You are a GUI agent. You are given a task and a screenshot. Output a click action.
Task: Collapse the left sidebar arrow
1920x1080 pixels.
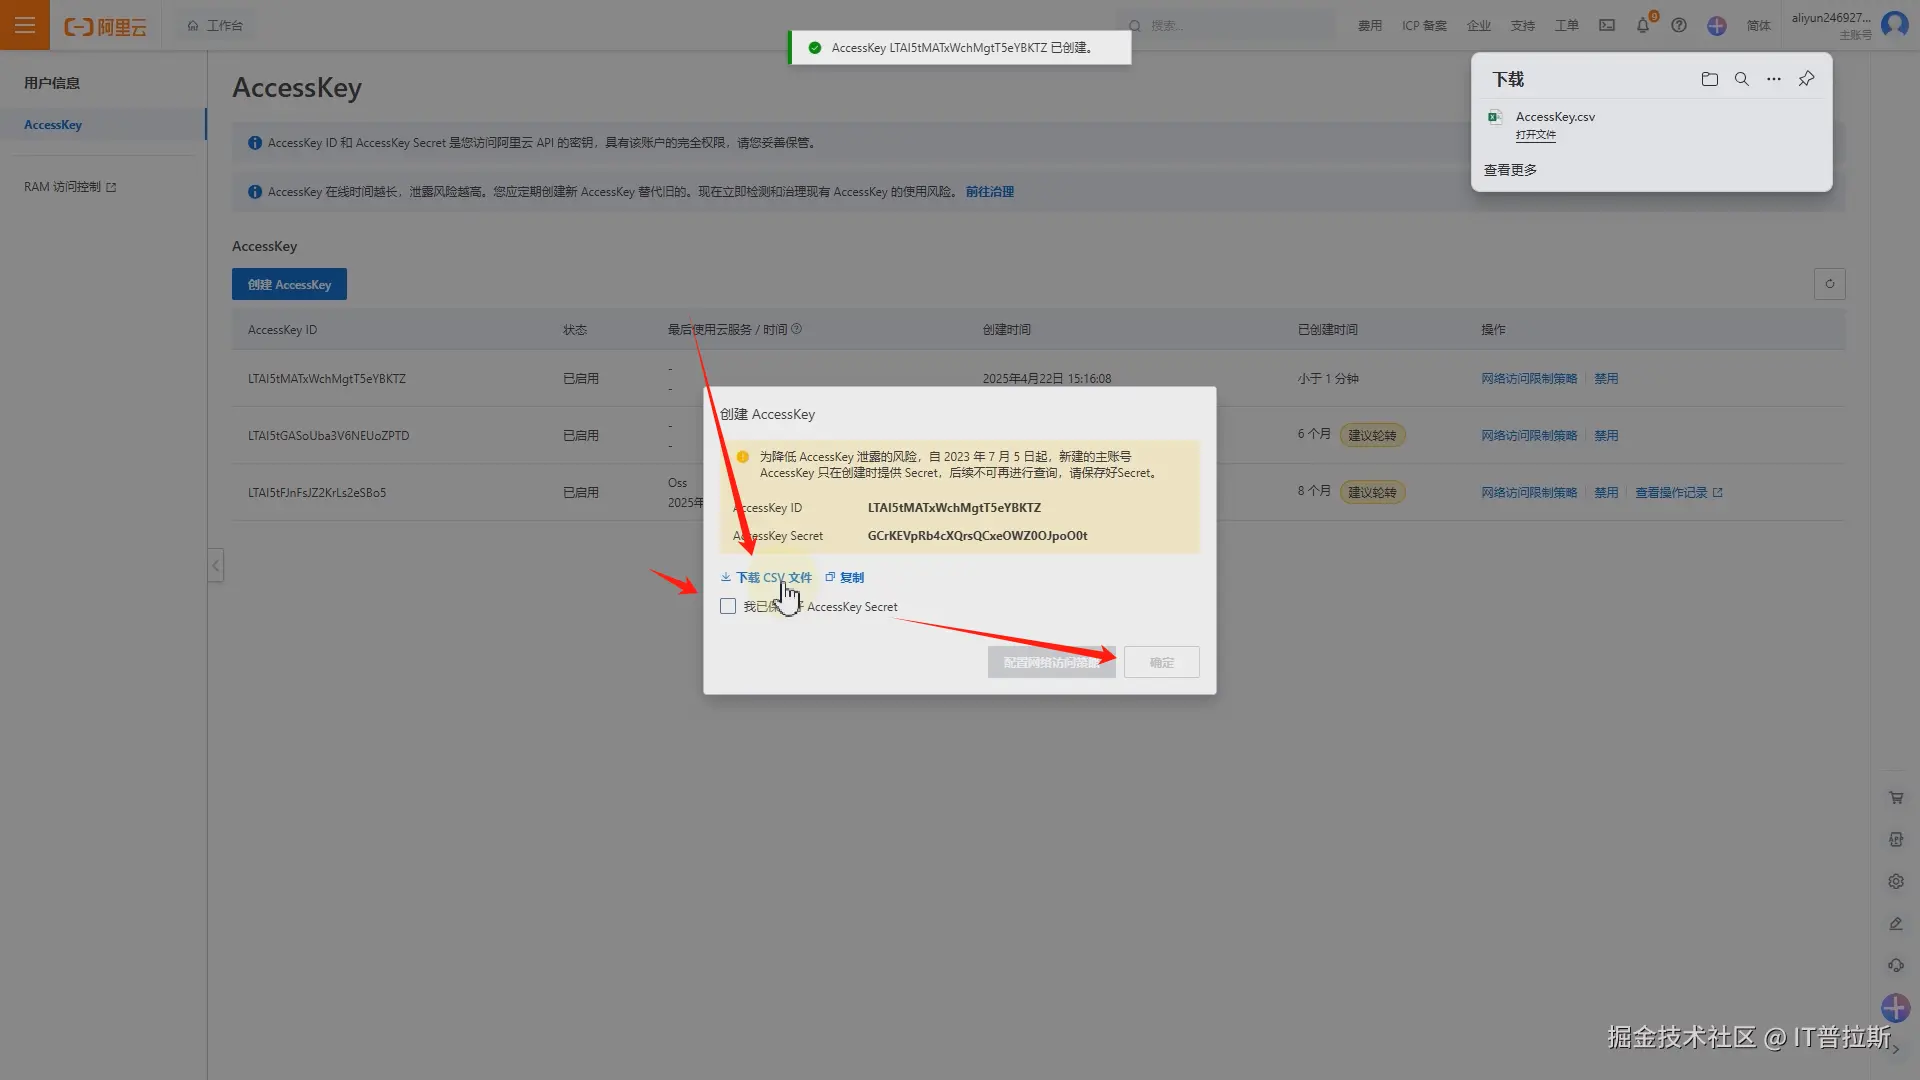tap(215, 565)
